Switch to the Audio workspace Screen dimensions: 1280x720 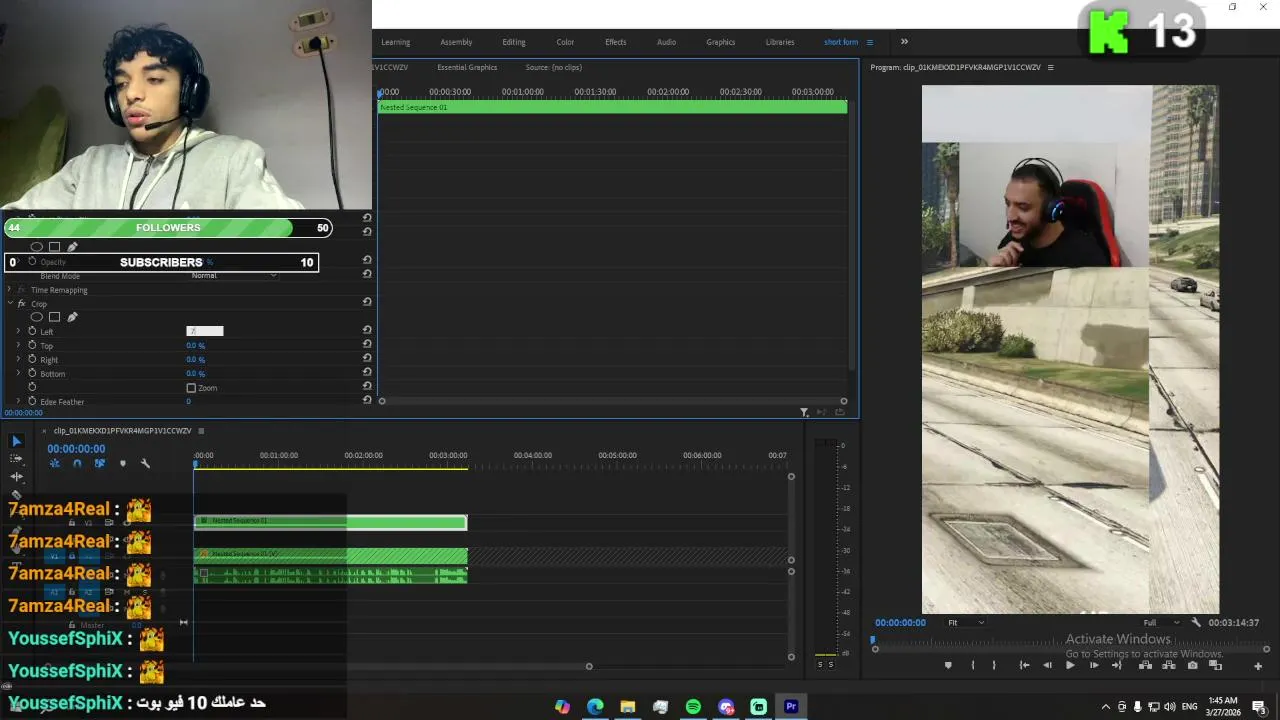[x=666, y=42]
